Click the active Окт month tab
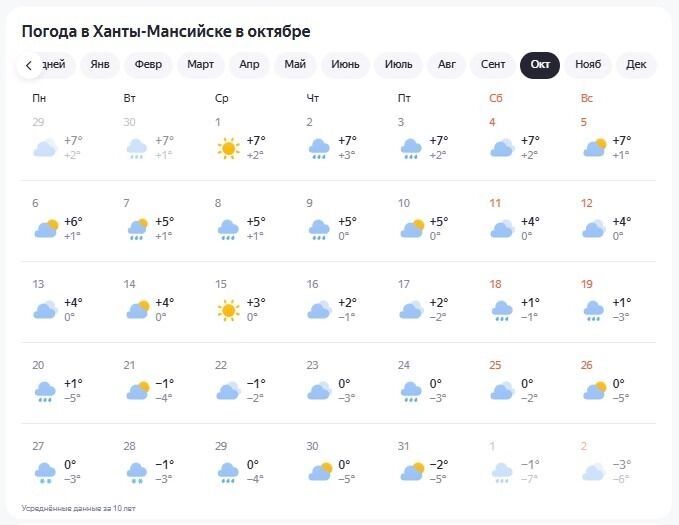 click(541, 65)
